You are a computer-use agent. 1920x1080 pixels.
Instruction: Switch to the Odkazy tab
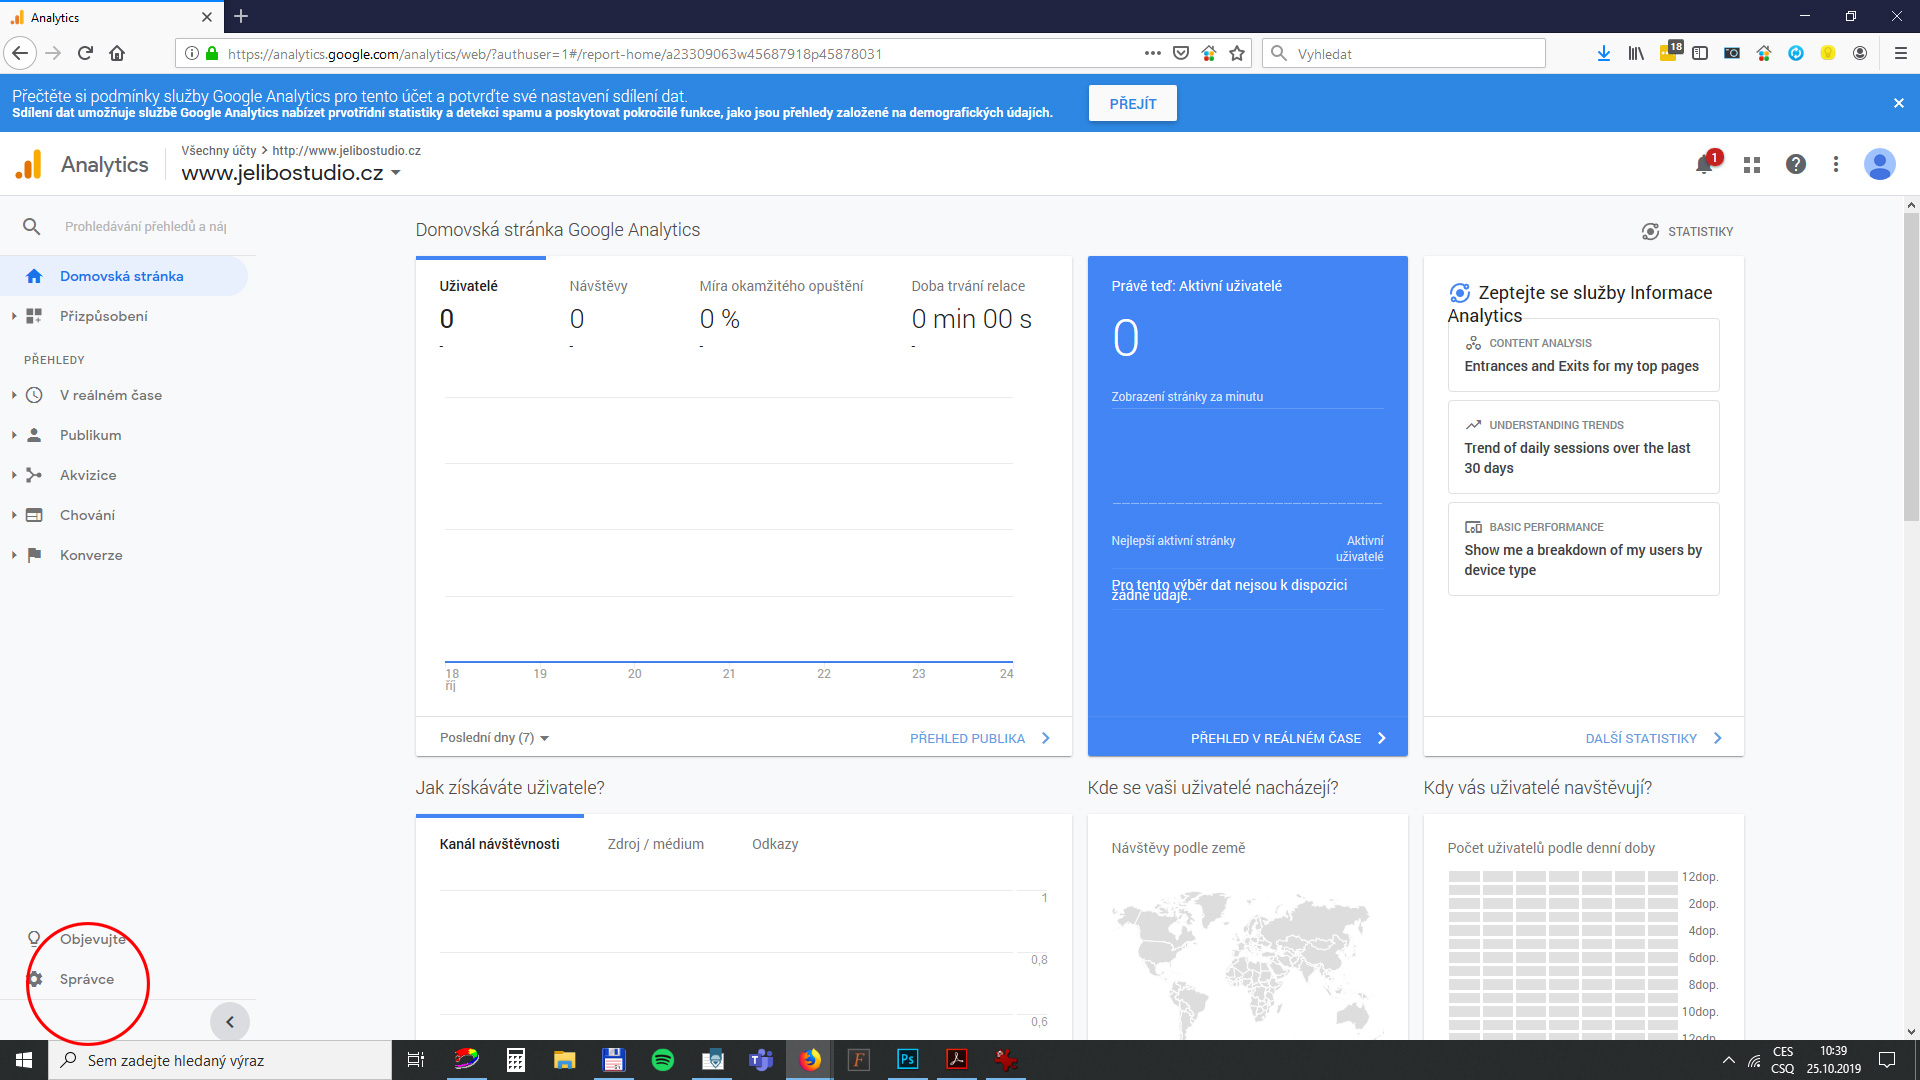point(775,844)
